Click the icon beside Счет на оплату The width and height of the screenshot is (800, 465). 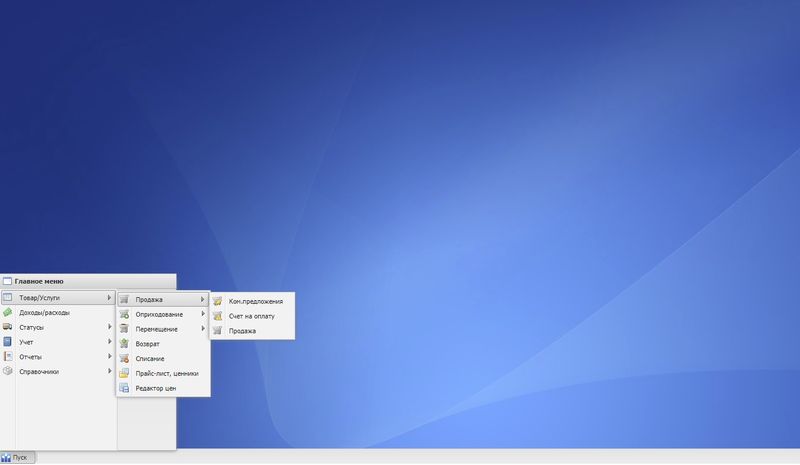[x=217, y=316]
